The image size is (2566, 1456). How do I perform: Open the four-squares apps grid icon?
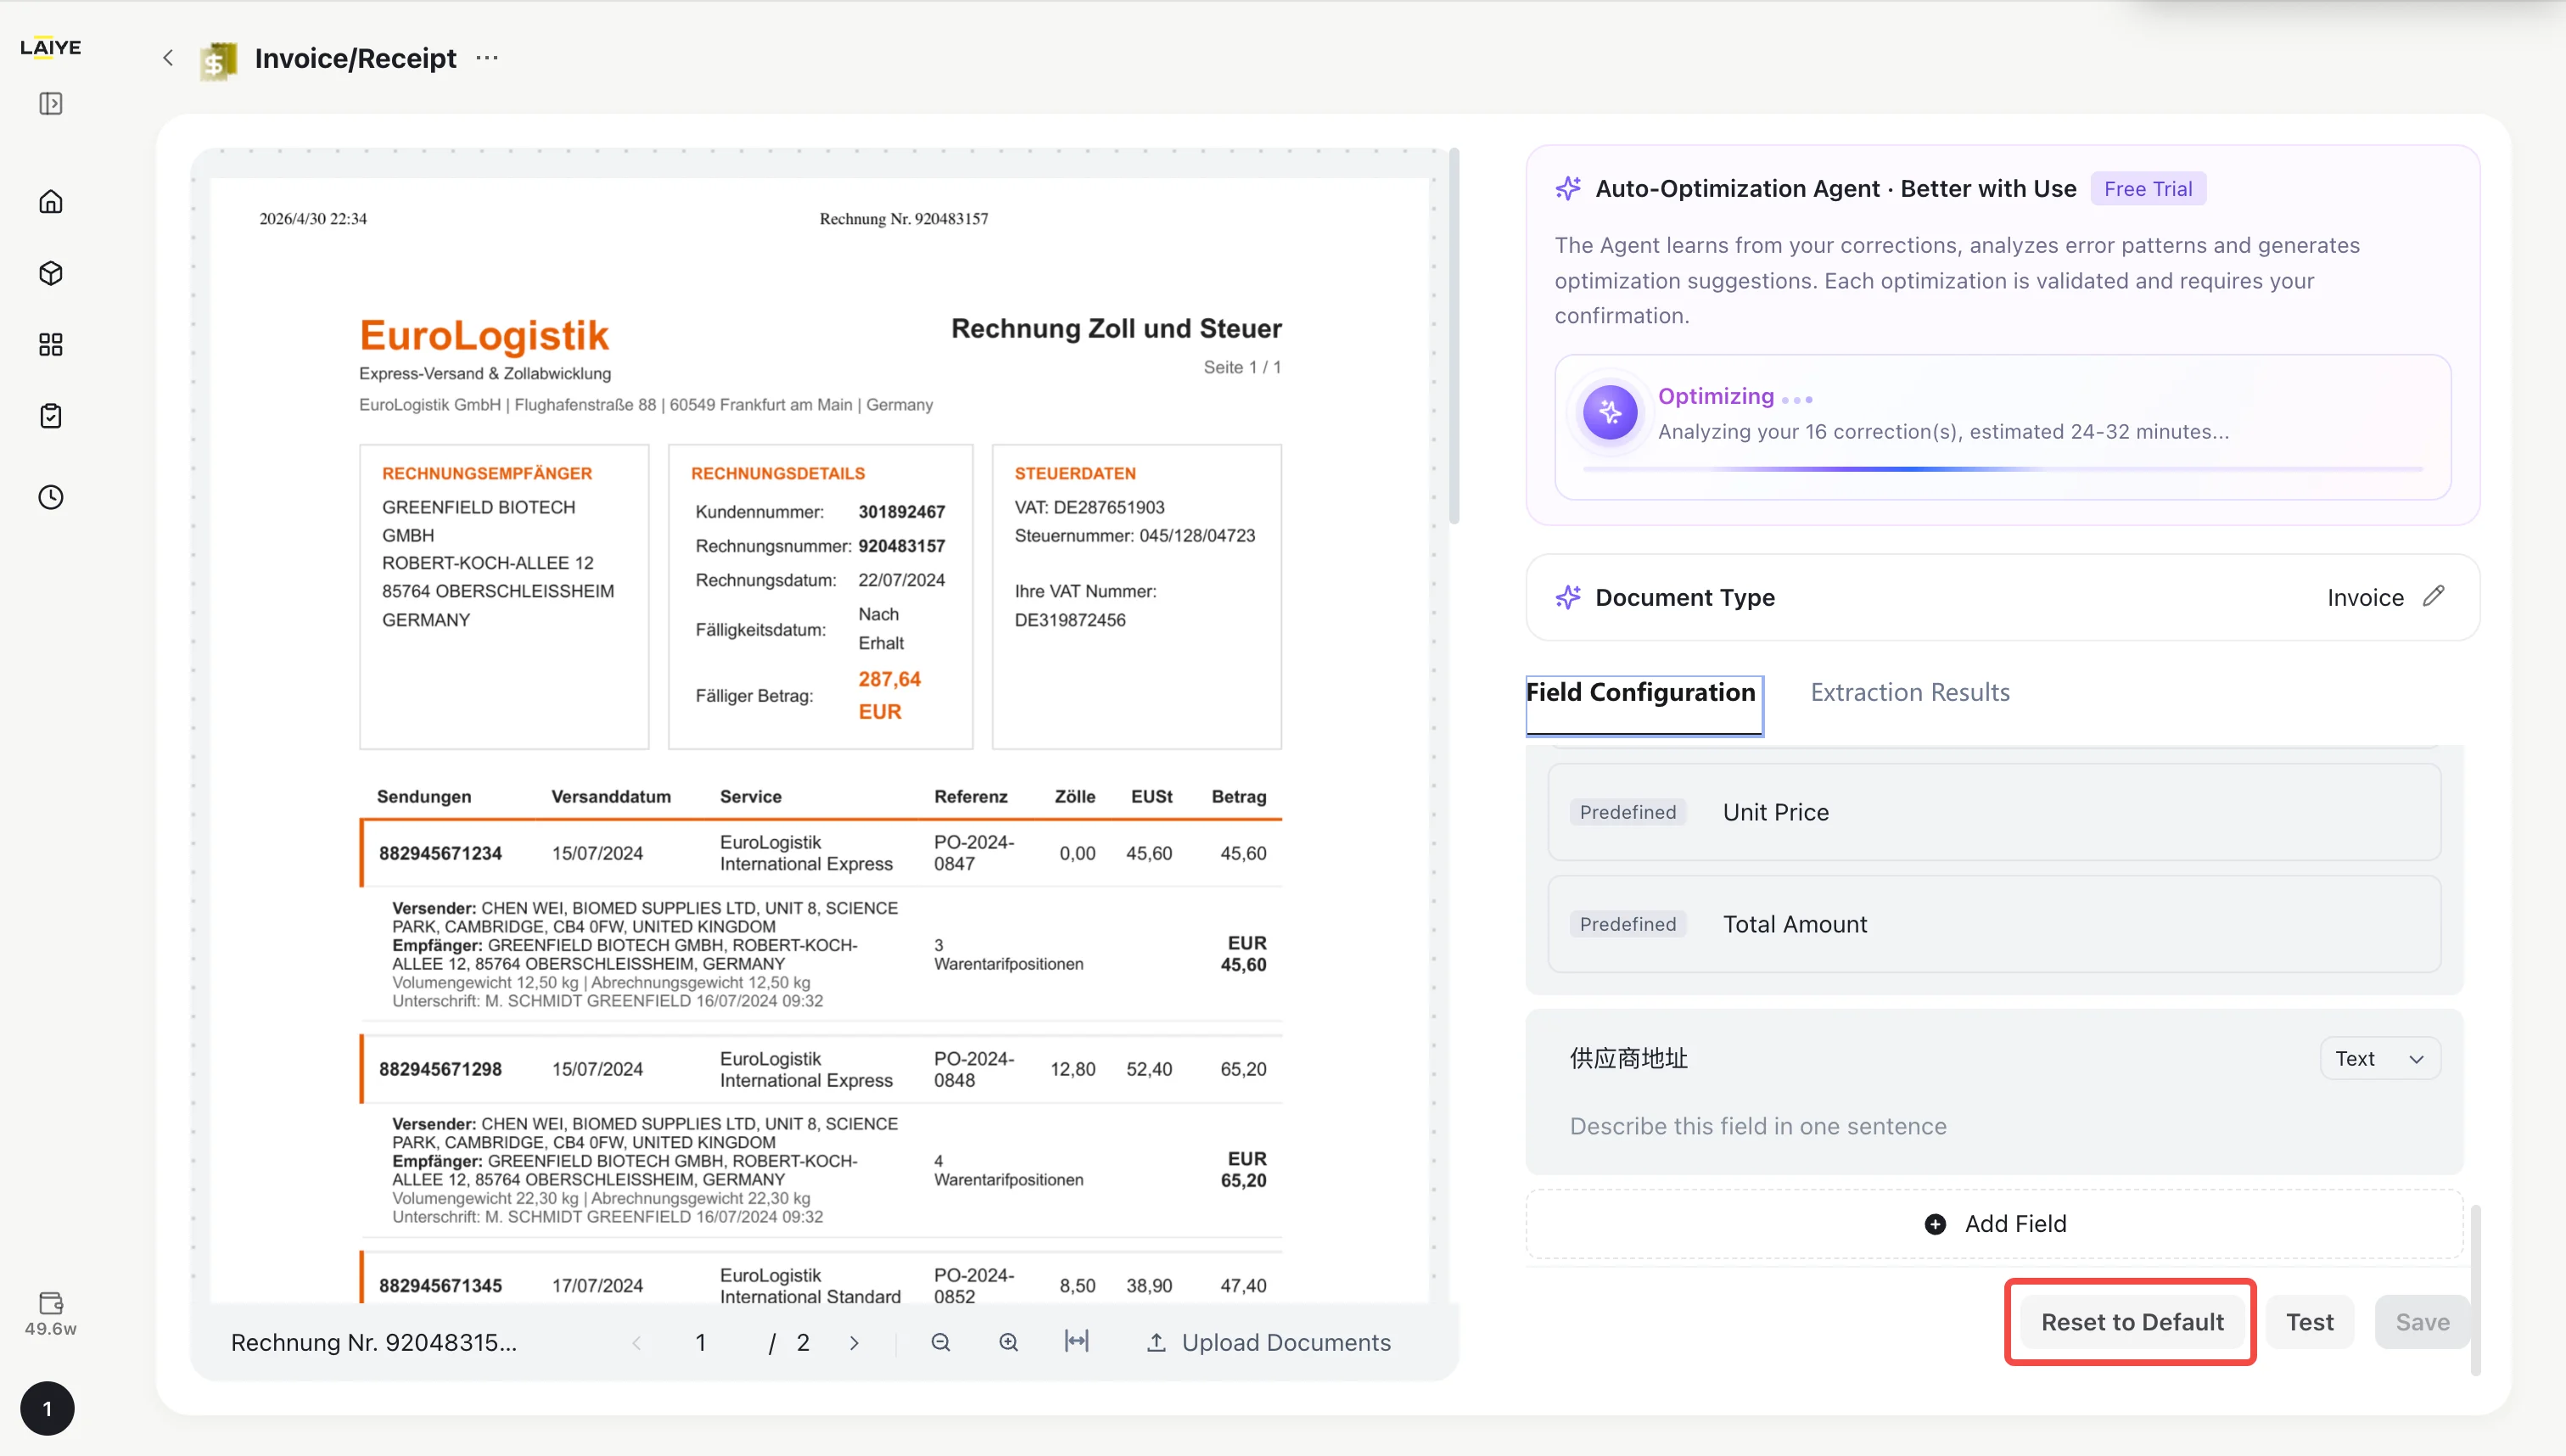51,345
